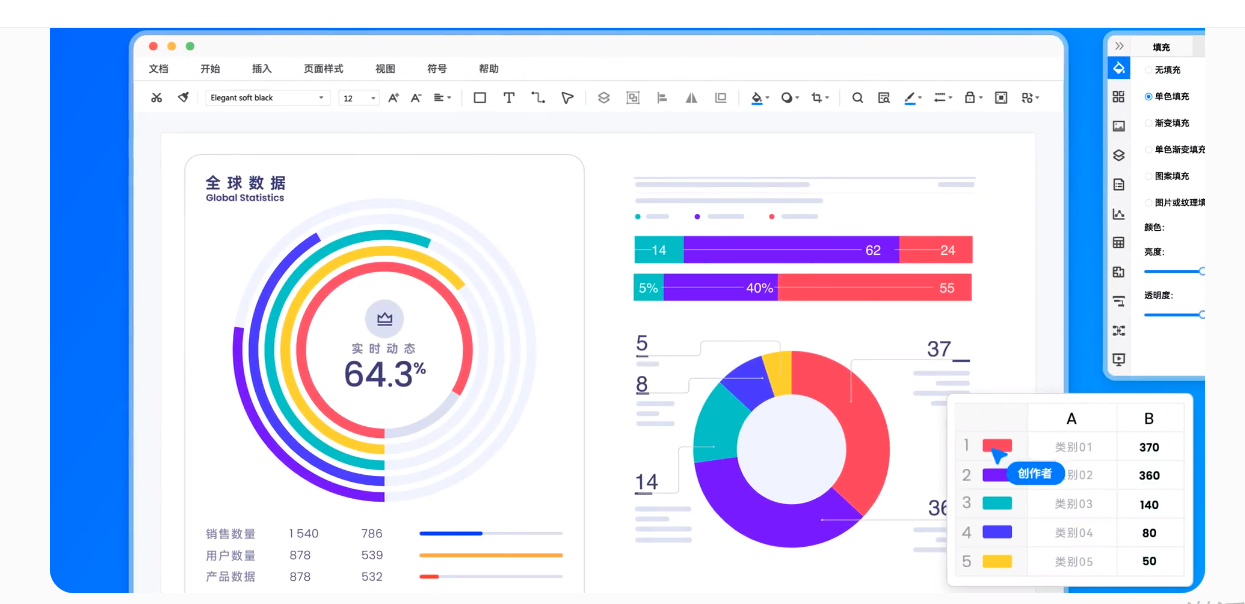The height and width of the screenshot is (604, 1245).
Task: Open the Elegant soft black font dropdown
Action: point(267,98)
